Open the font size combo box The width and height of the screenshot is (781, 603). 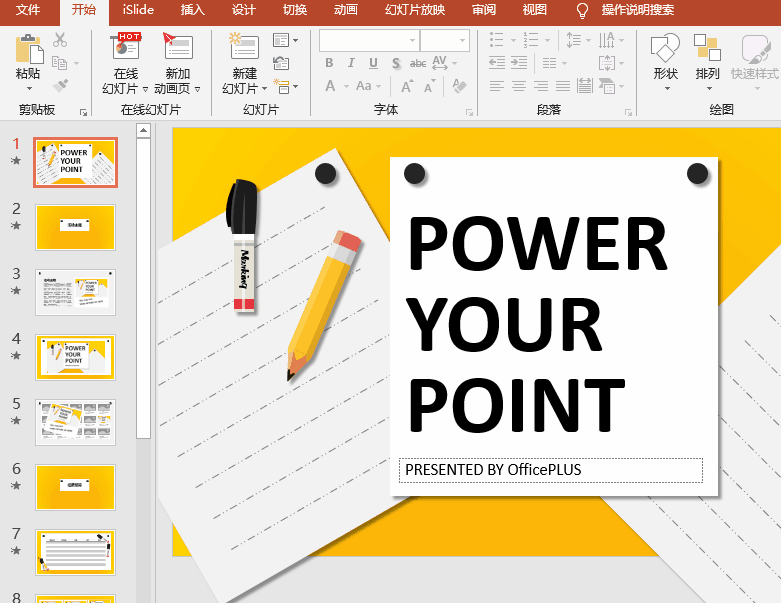click(445, 40)
